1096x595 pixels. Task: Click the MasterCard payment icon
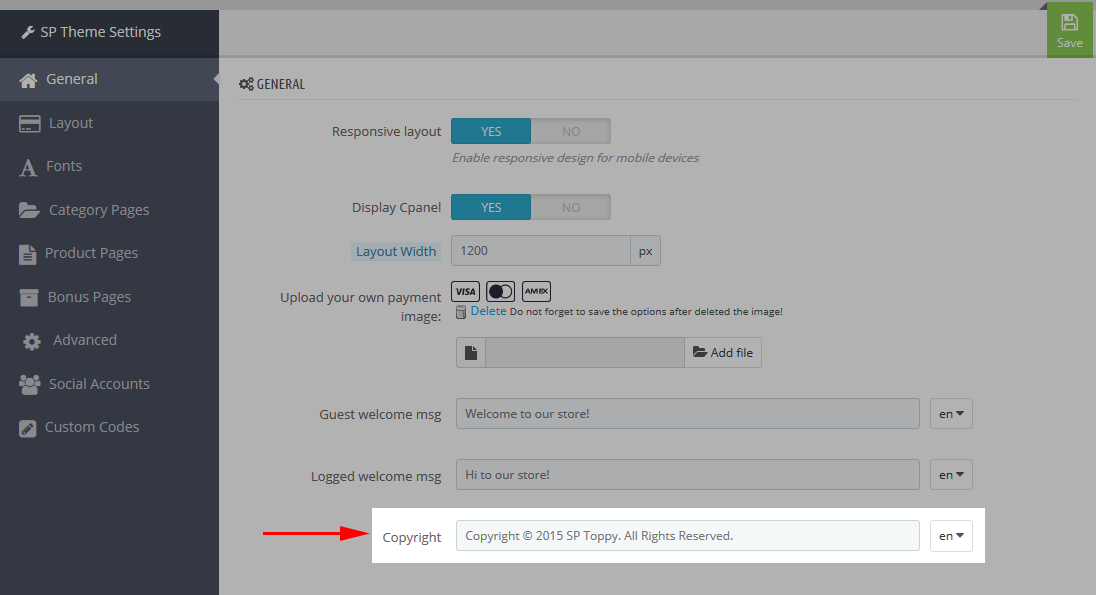(x=500, y=292)
